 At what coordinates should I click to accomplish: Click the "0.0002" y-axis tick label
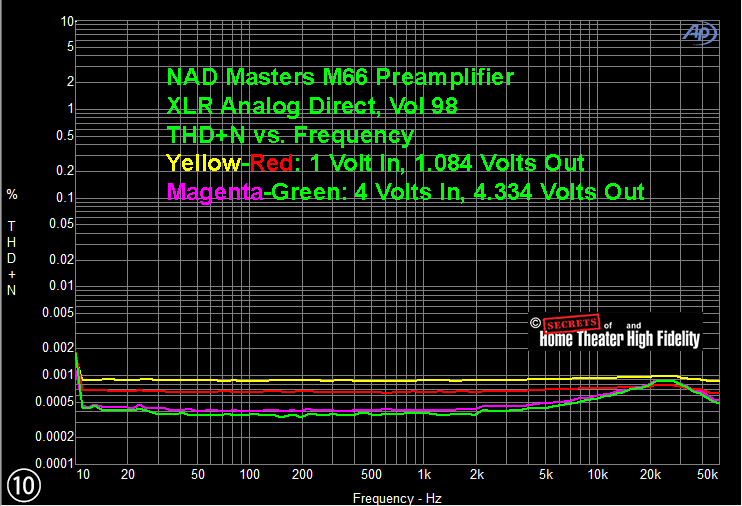tap(55, 436)
